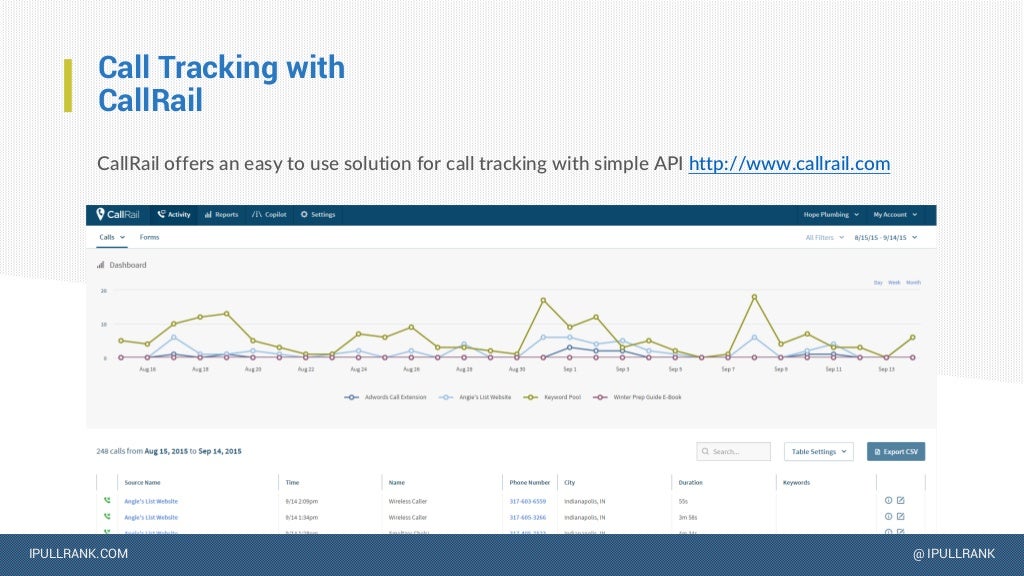Open Angie's List Website link for 9/14 2:09pm call
This screenshot has height=576, width=1024.
tap(151, 502)
